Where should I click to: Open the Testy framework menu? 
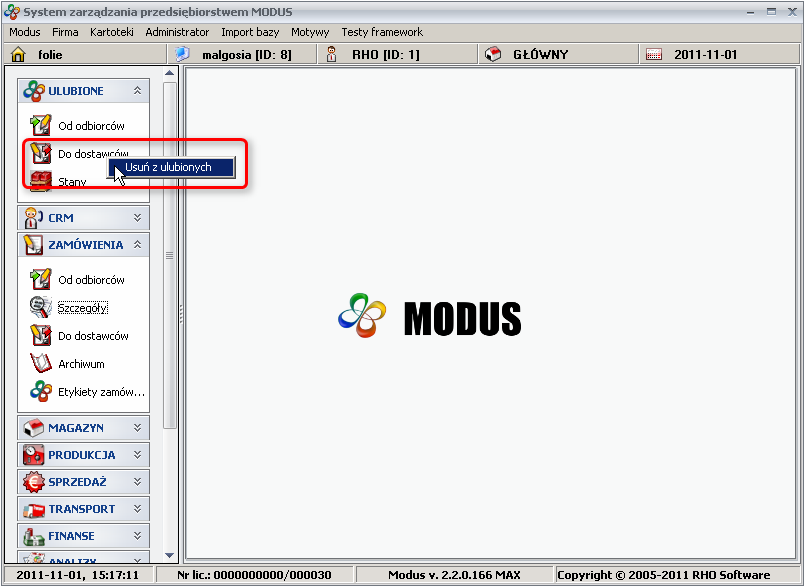pos(382,32)
